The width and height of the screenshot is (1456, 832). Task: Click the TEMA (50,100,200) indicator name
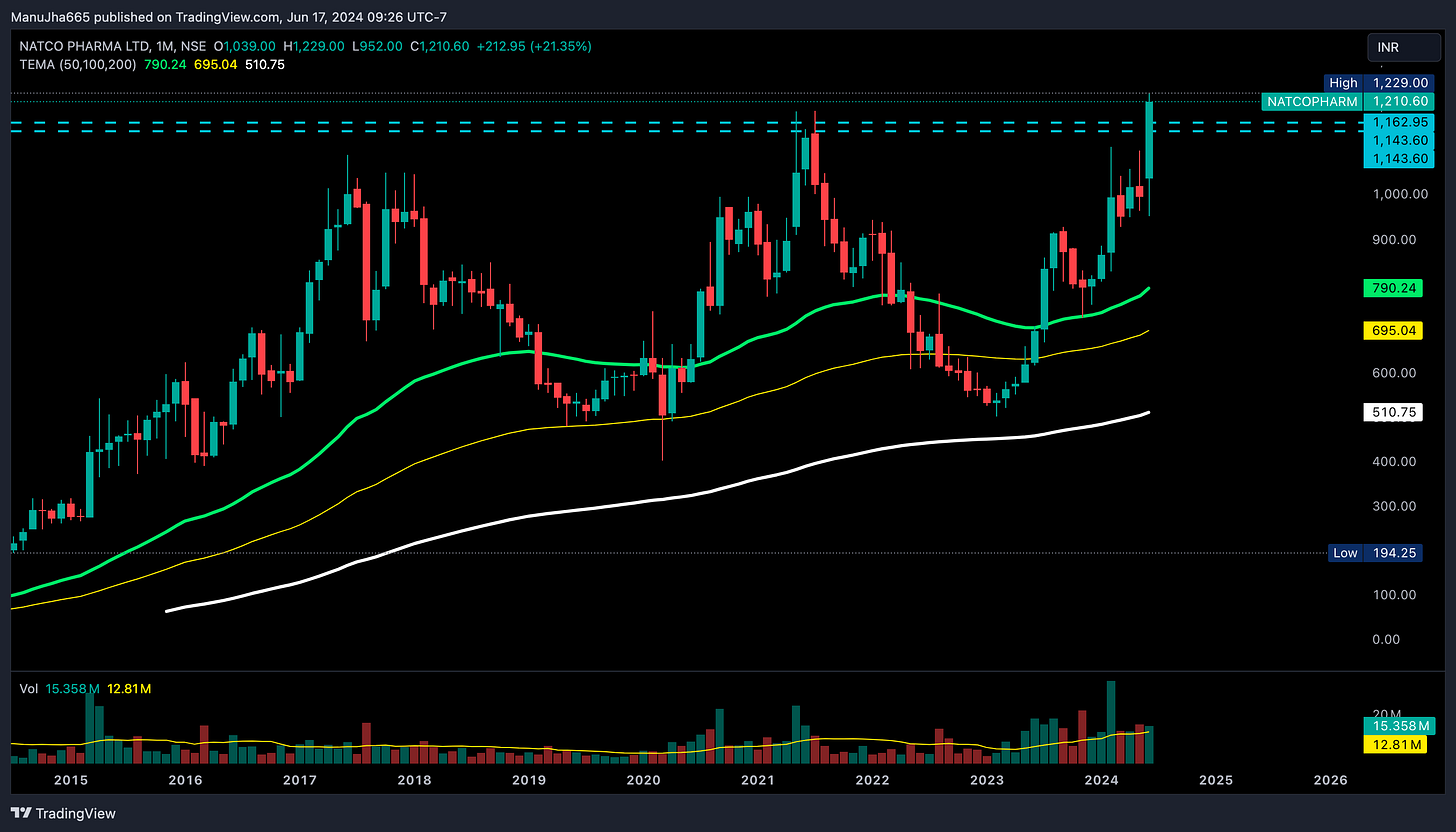79,64
